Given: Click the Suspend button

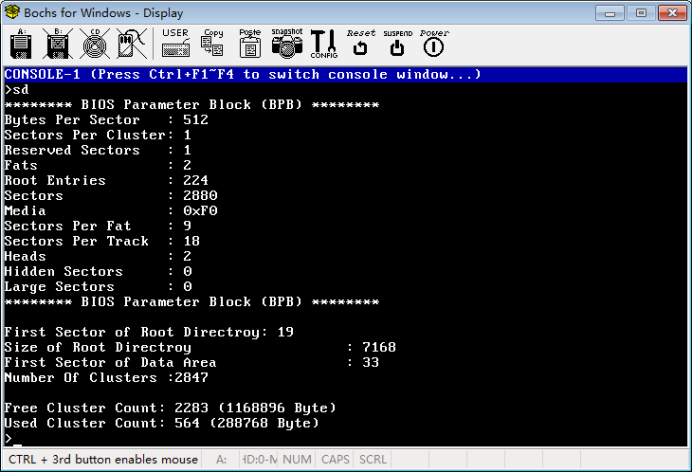Looking at the screenshot, I should click(398, 44).
